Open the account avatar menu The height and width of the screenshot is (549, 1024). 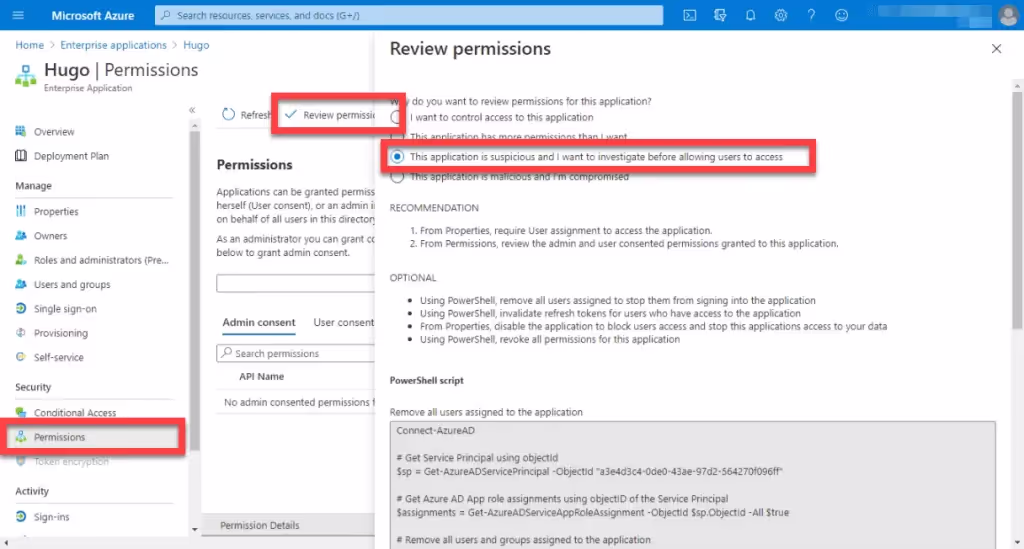pyautogui.click(x=1008, y=15)
